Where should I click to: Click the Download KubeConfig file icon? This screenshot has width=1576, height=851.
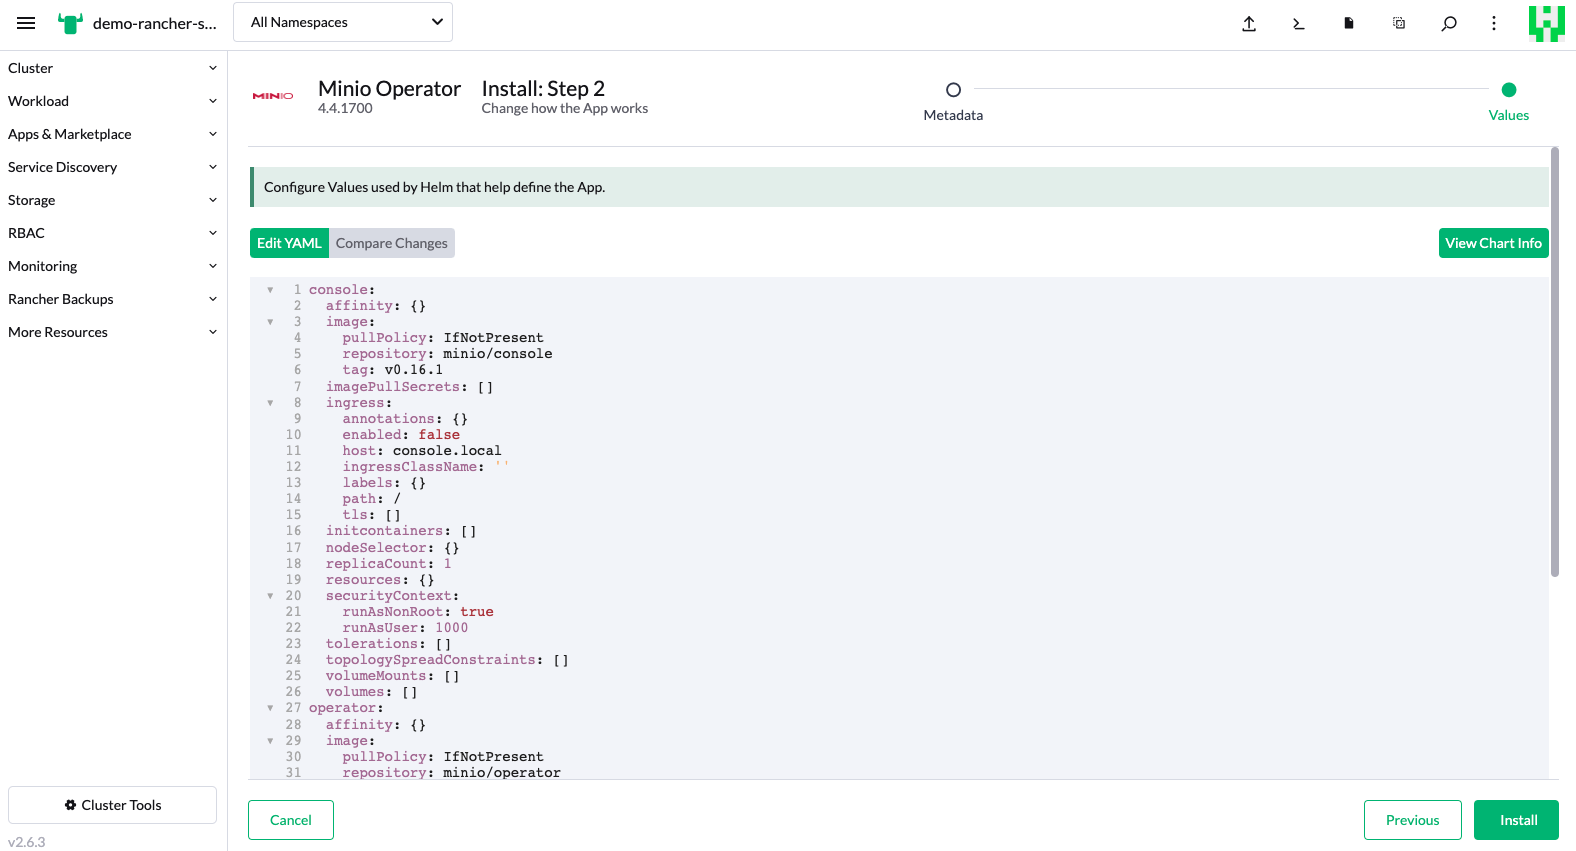[1349, 23]
